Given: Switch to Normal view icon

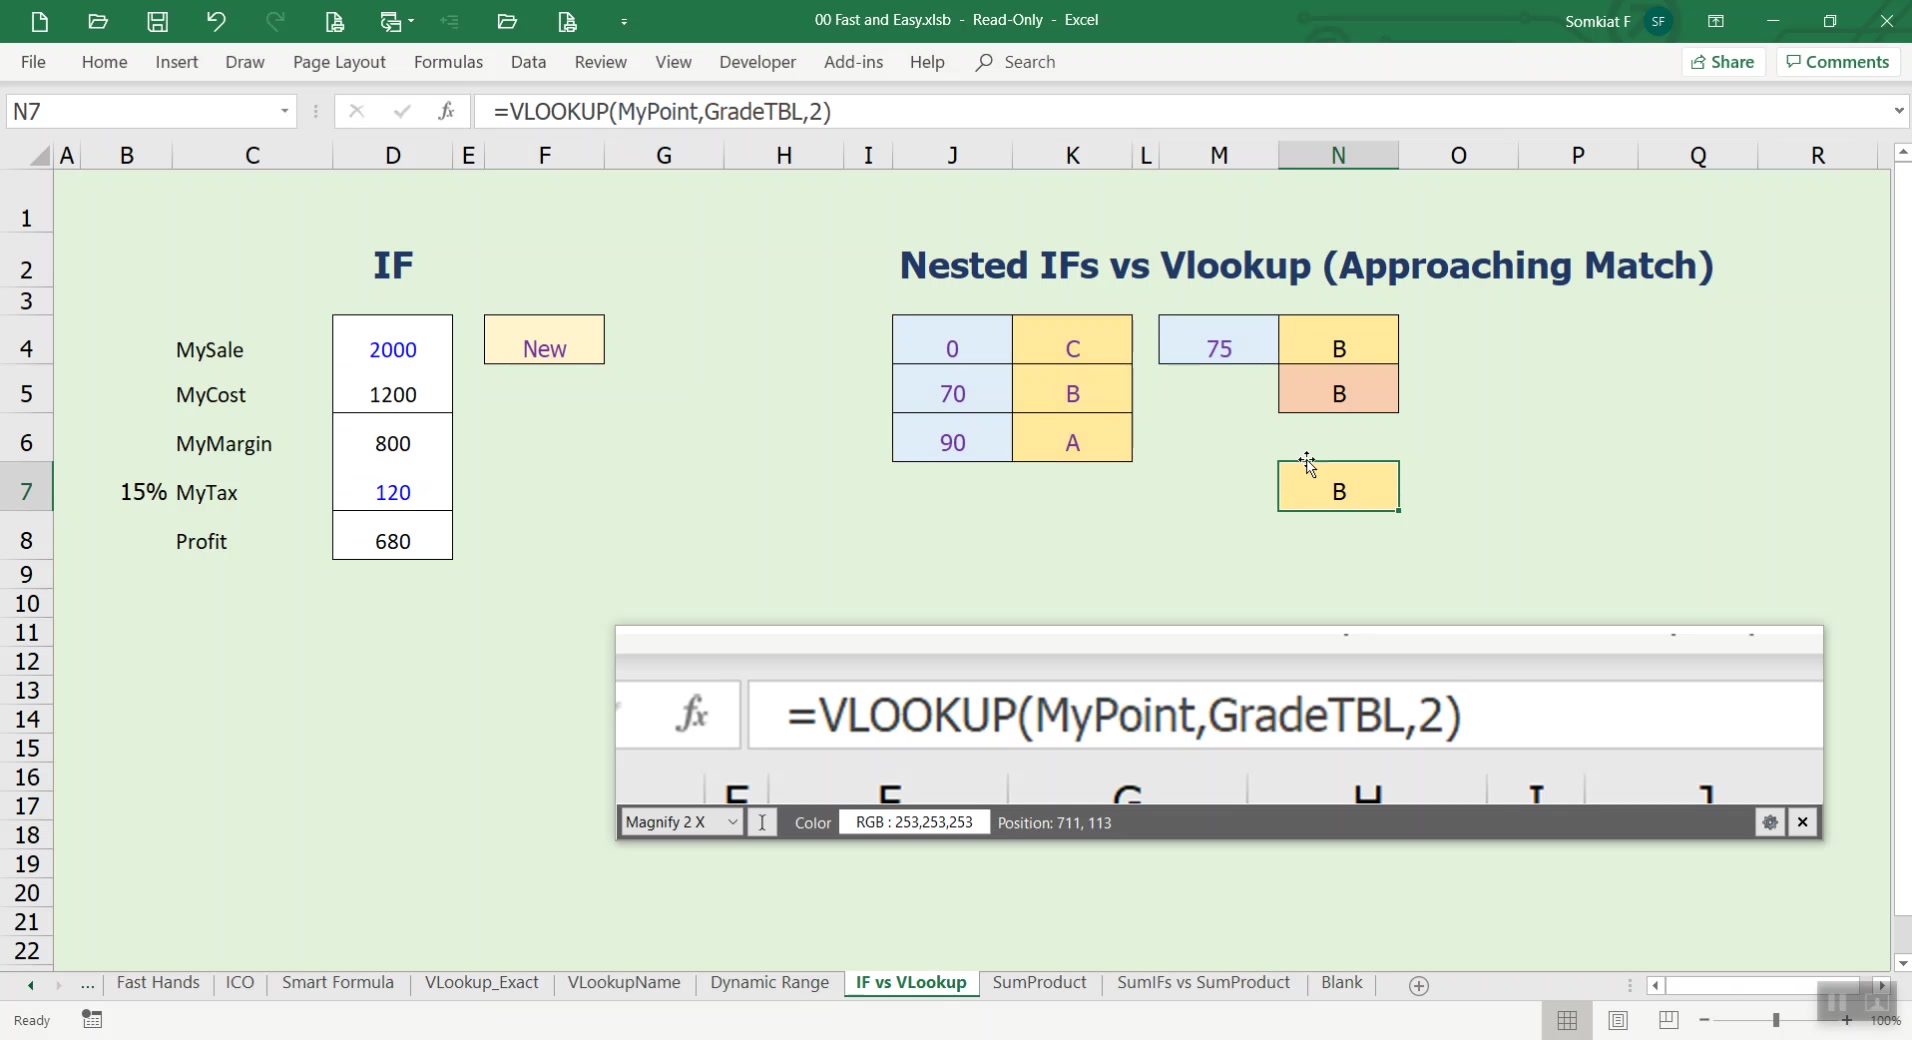Looking at the screenshot, I should point(1567,1020).
